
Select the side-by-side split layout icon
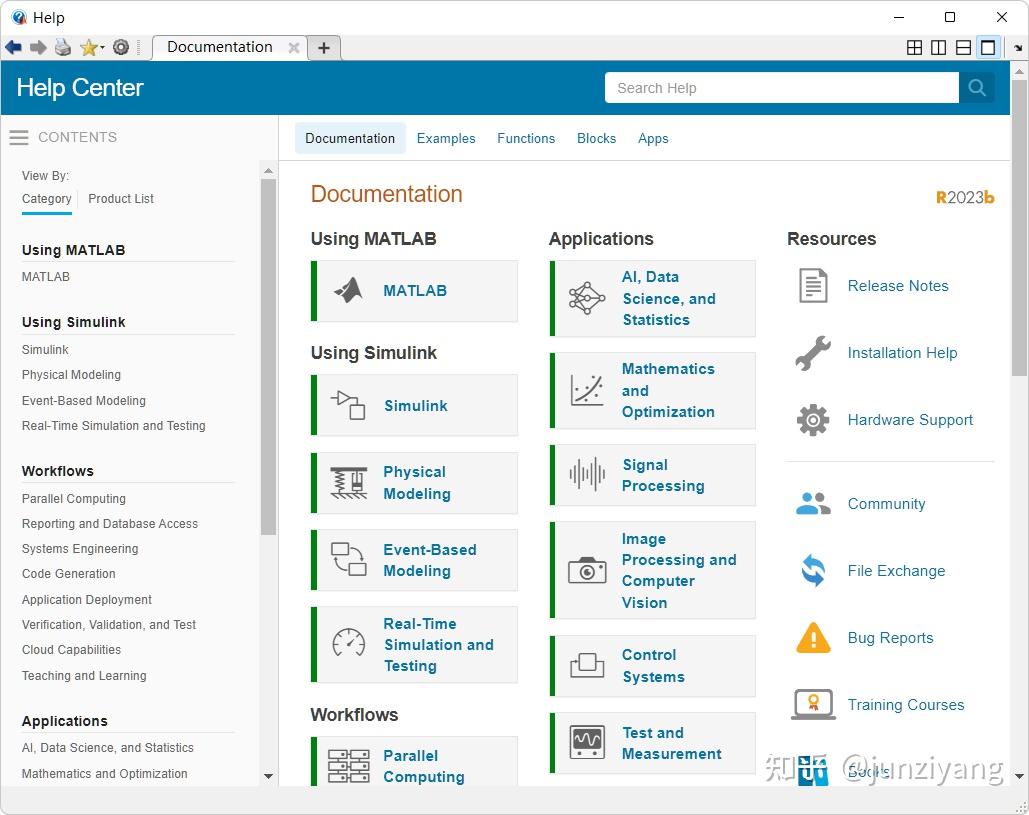click(938, 47)
